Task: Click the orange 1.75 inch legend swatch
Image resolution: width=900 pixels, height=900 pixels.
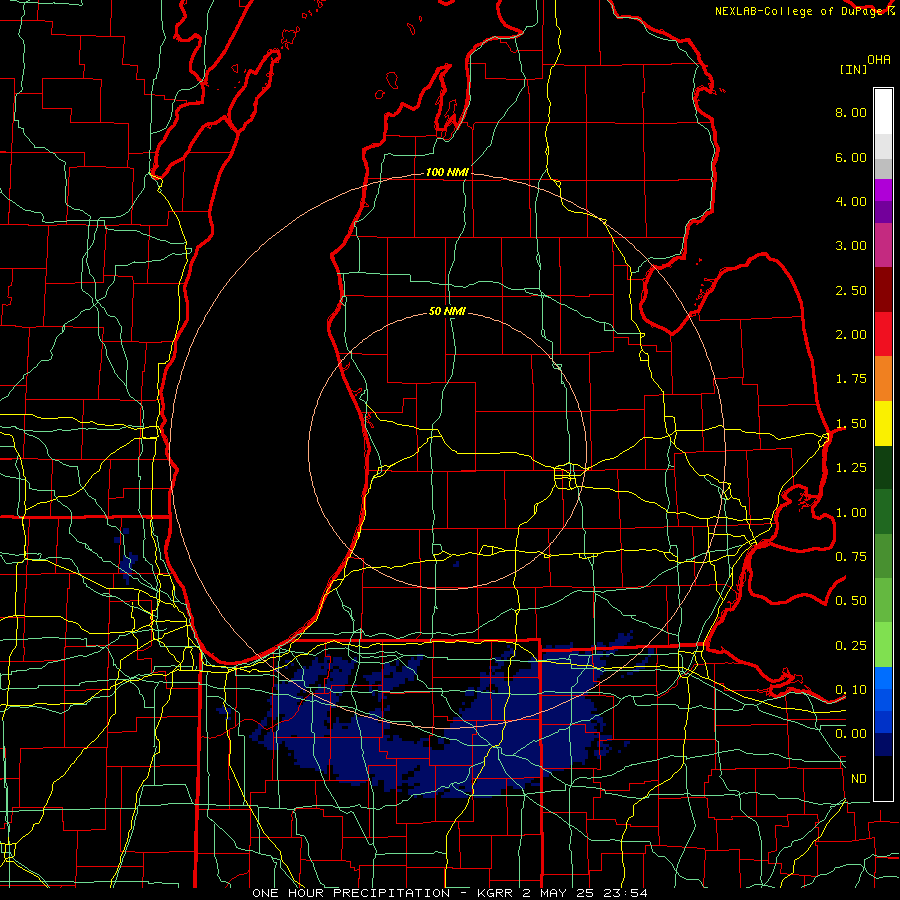Action: [x=883, y=379]
